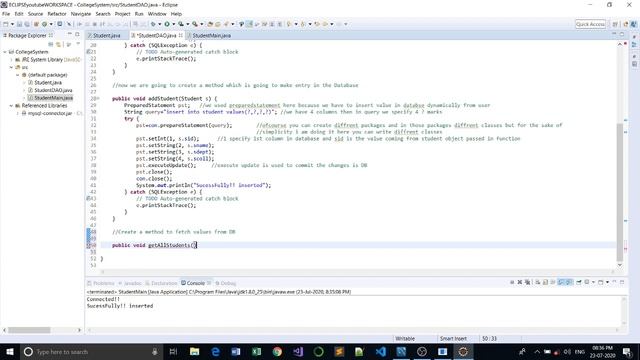The image size is (640, 360).
Task: Click Remove All Terminated Launches in Console
Action: pos(527,282)
